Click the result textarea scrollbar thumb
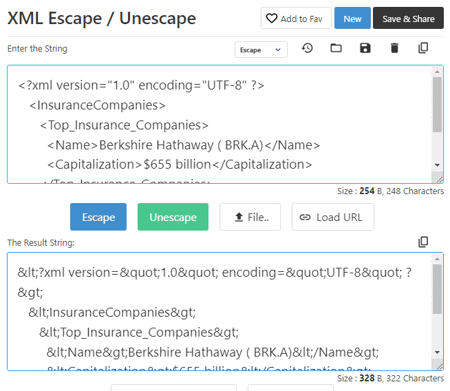Screen dimensions: 450x391 tap(437, 289)
